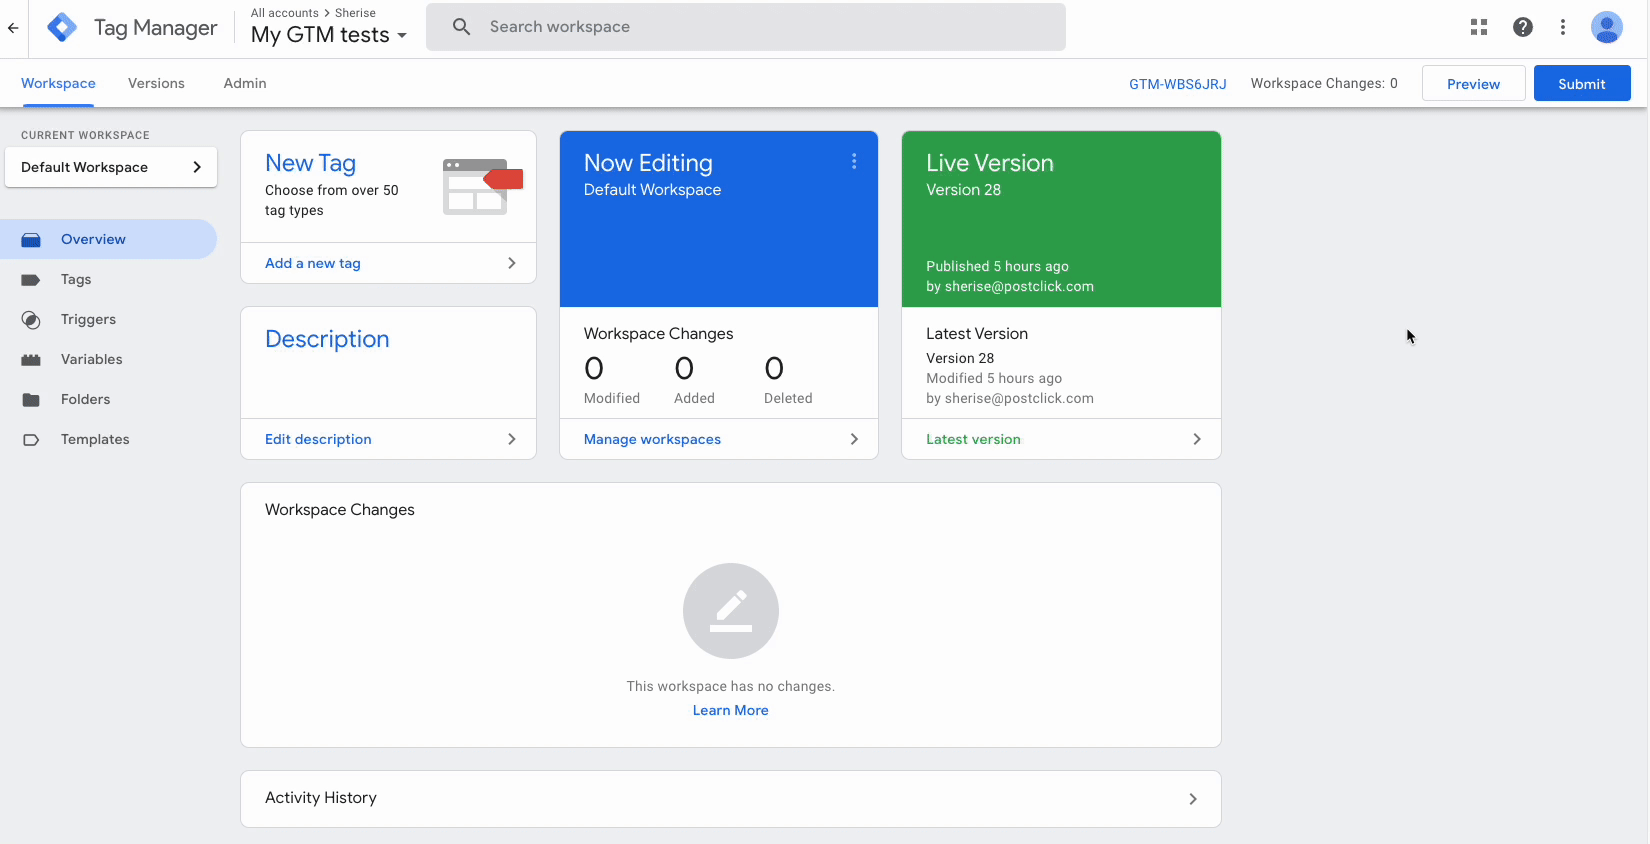The width and height of the screenshot is (1650, 844).
Task: Open Triggers in the sidebar
Action: [88, 319]
